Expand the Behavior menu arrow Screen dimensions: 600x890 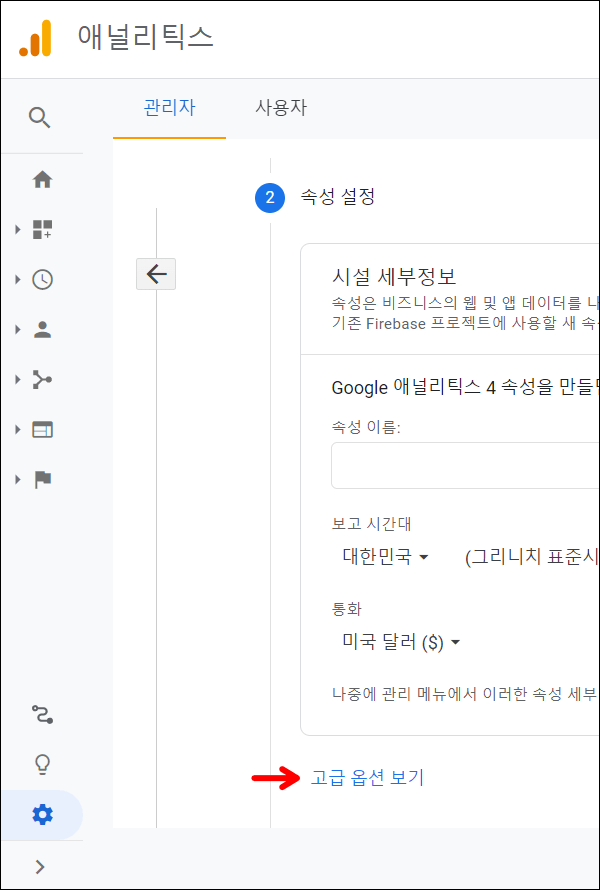tap(18, 430)
